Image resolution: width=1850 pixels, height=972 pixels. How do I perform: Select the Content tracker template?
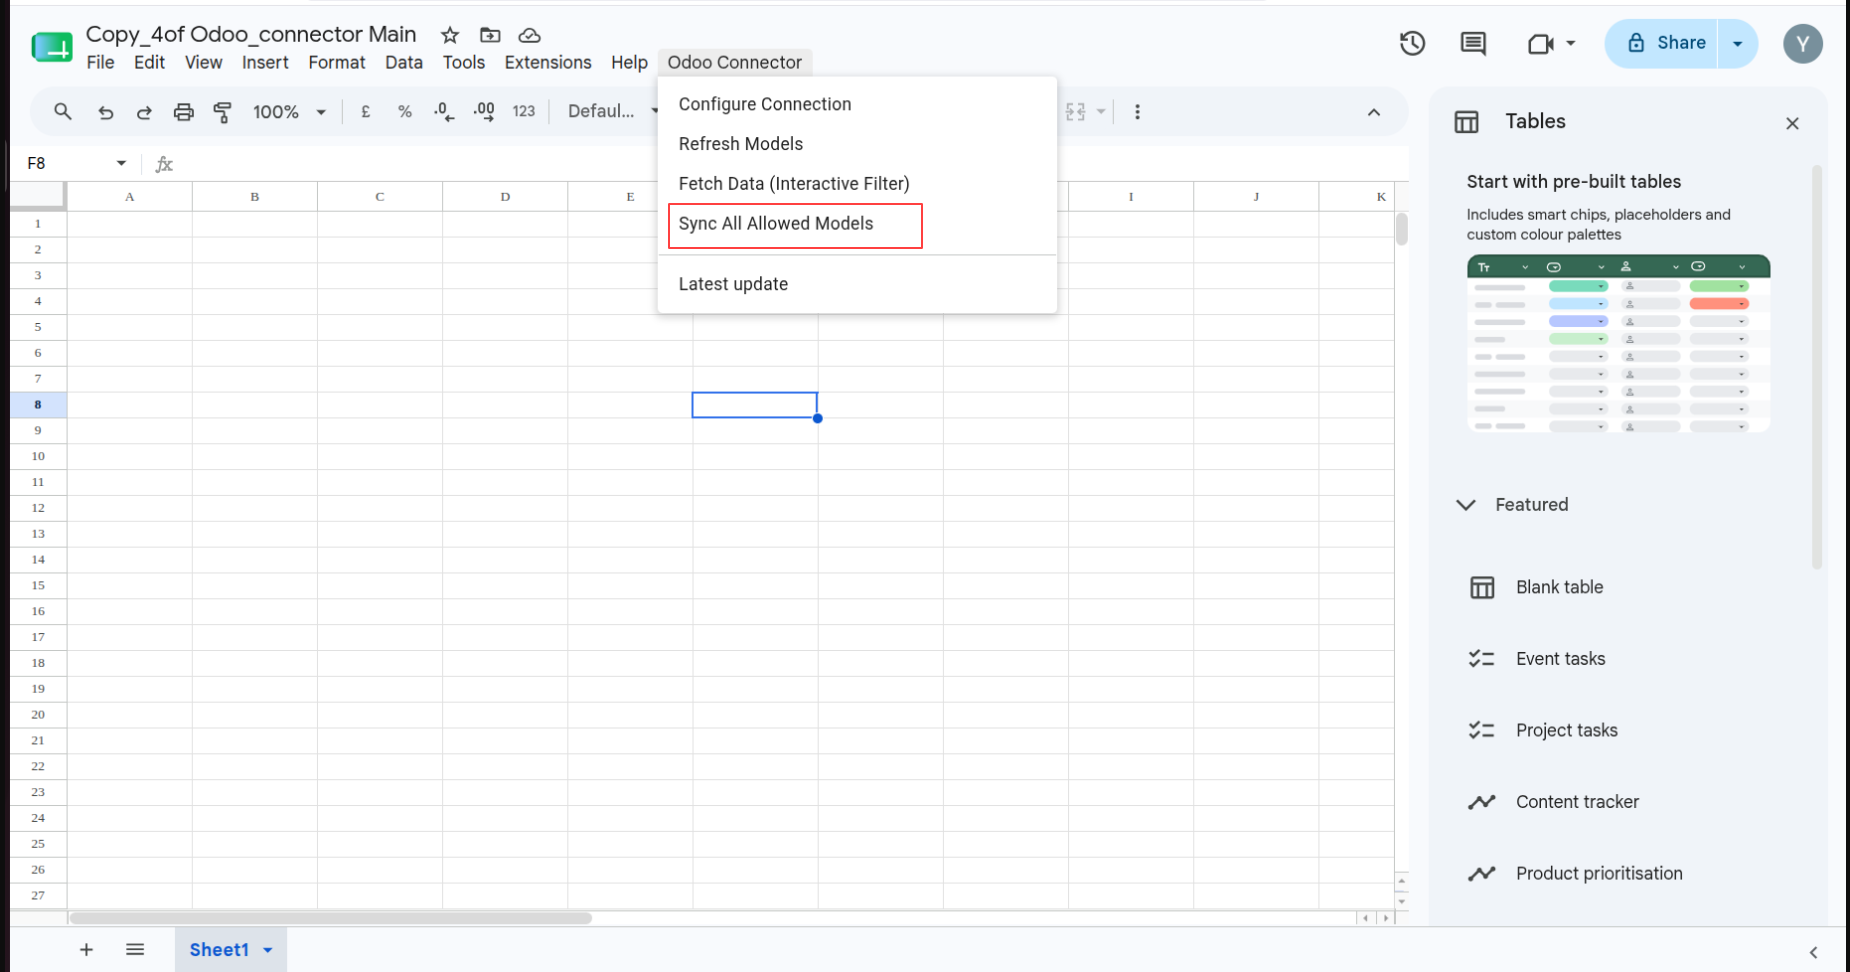click(x=1577, y=802)
